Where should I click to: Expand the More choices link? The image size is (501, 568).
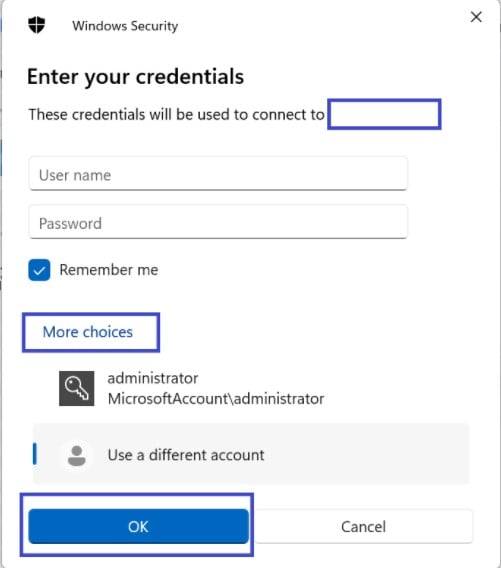[x=88, y=332]
